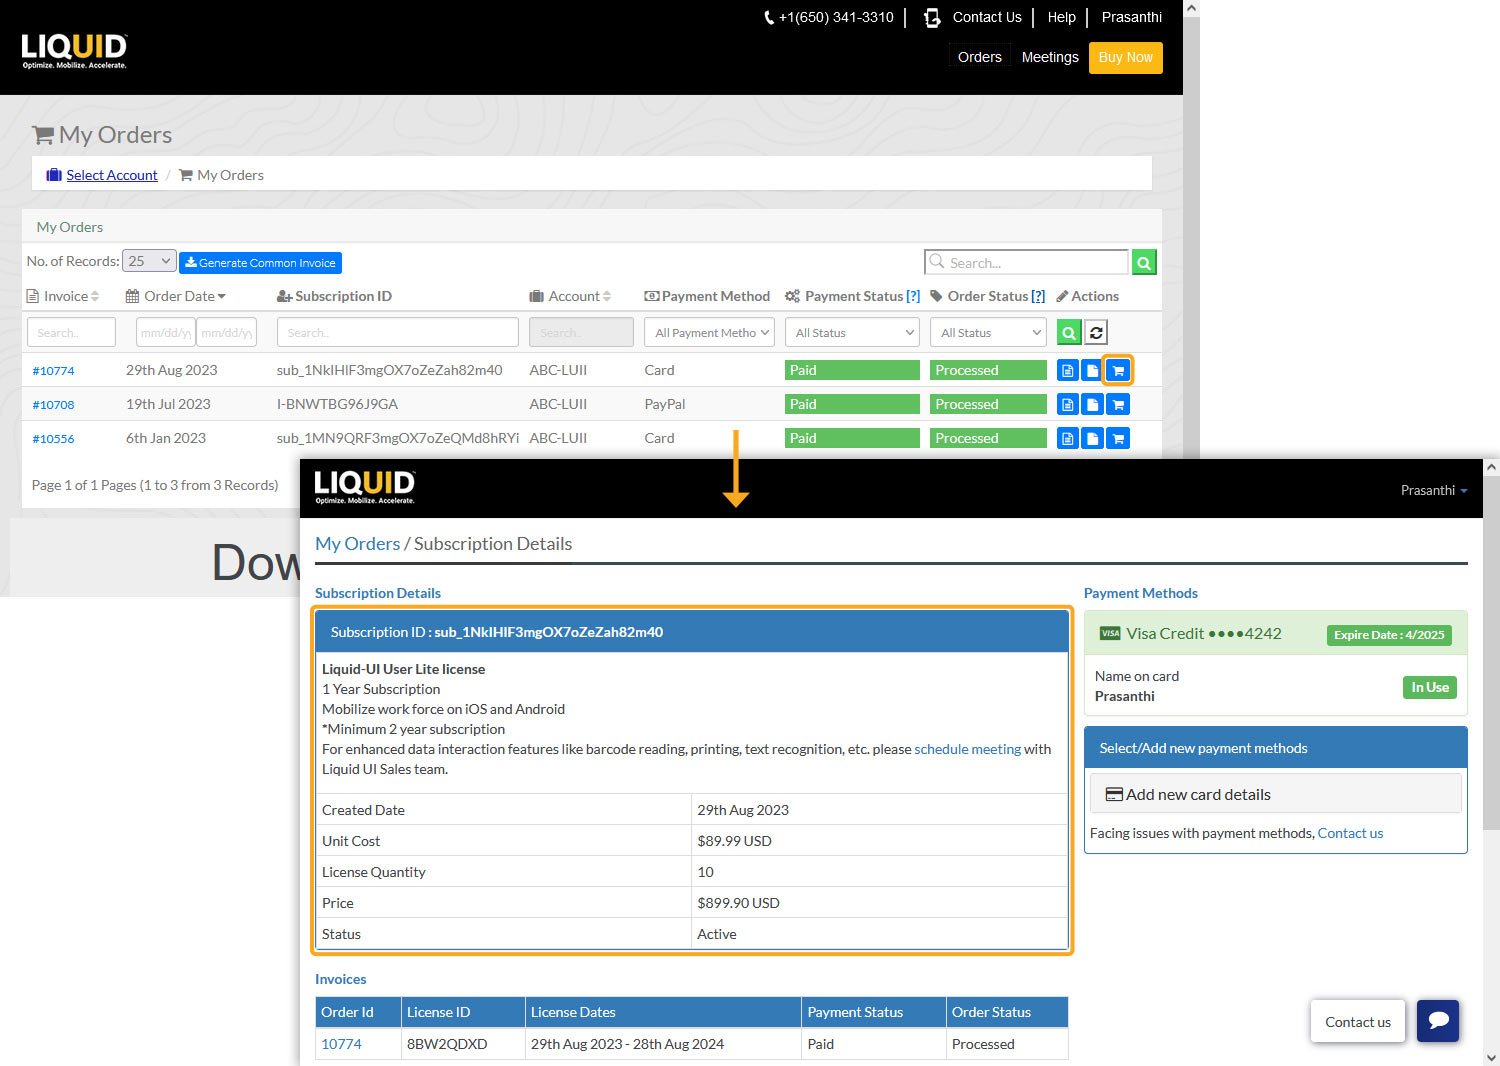Open order 10774 link in Invoices table
The image size is (1500, 1066).
click(341, 1044)
